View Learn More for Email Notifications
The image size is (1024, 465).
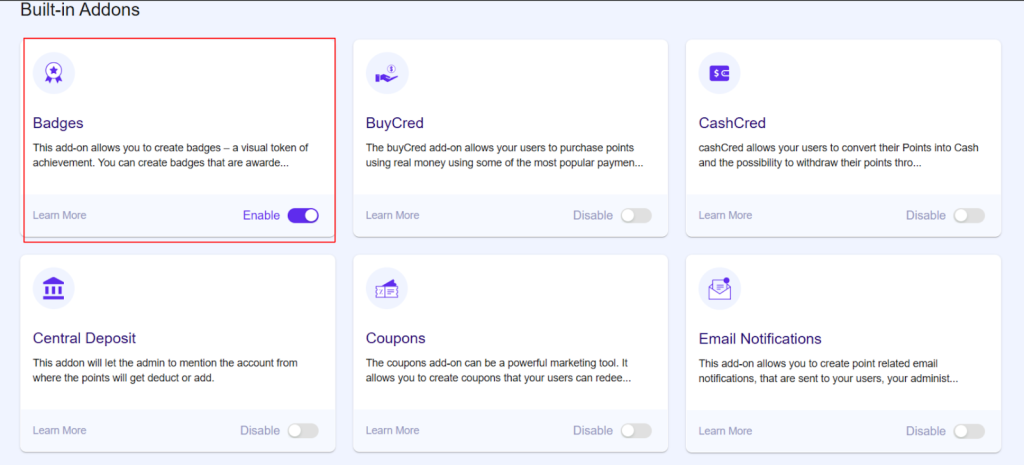pos(725,430)
